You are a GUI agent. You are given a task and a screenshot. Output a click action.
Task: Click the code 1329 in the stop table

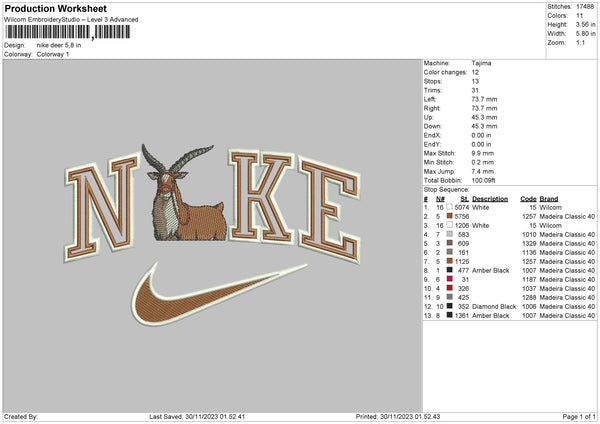point(529,243)
